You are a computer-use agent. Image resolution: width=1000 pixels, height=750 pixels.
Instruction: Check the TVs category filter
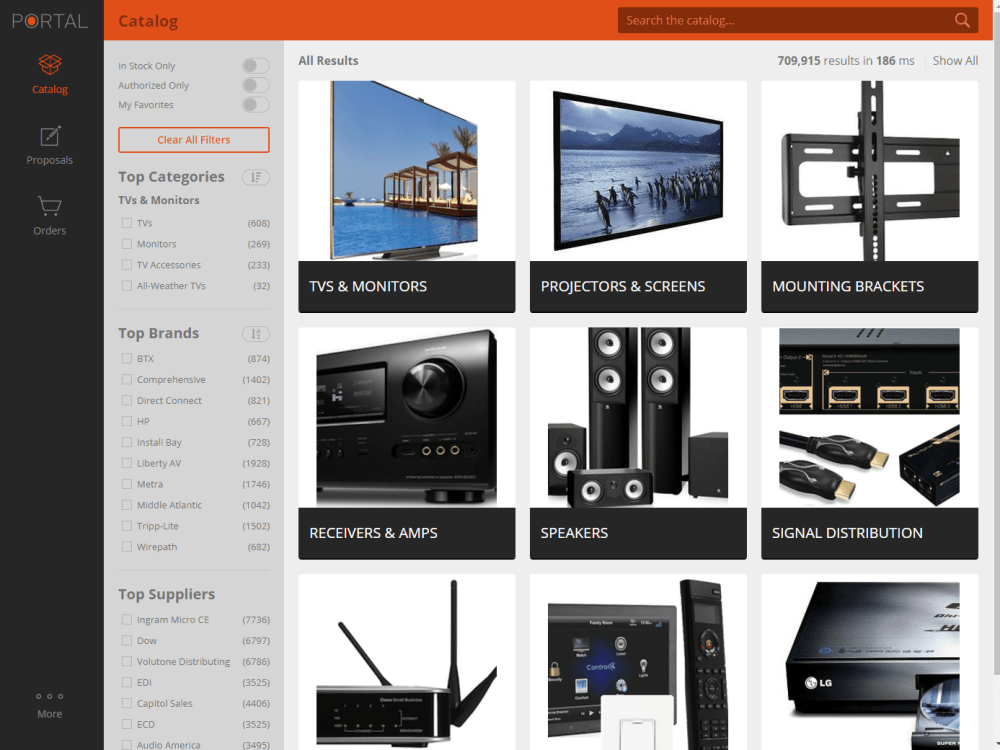(127, 223)
